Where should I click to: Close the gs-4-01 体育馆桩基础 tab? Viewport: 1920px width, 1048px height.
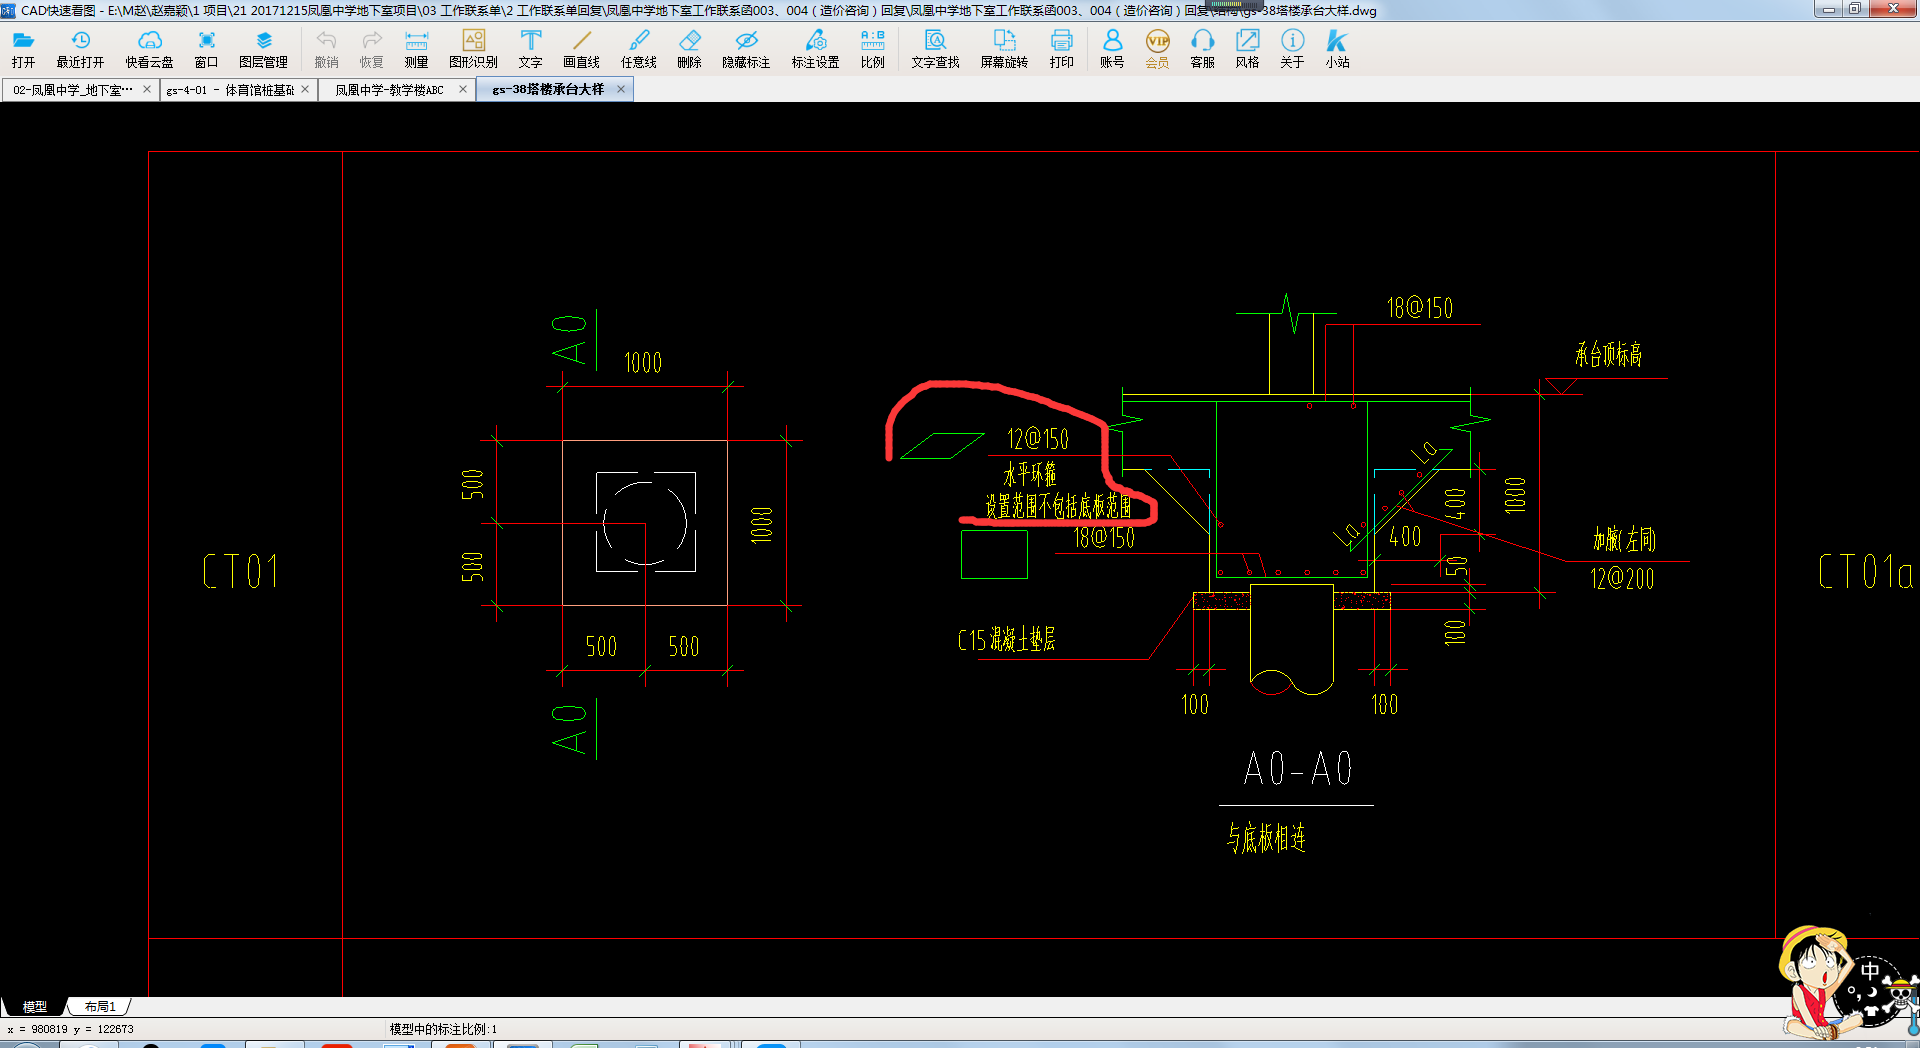tap(305, 89)
